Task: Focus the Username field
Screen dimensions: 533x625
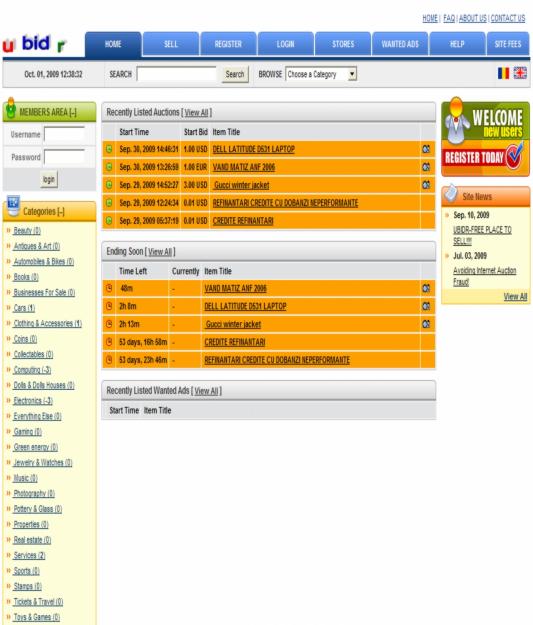Action: 64,134
